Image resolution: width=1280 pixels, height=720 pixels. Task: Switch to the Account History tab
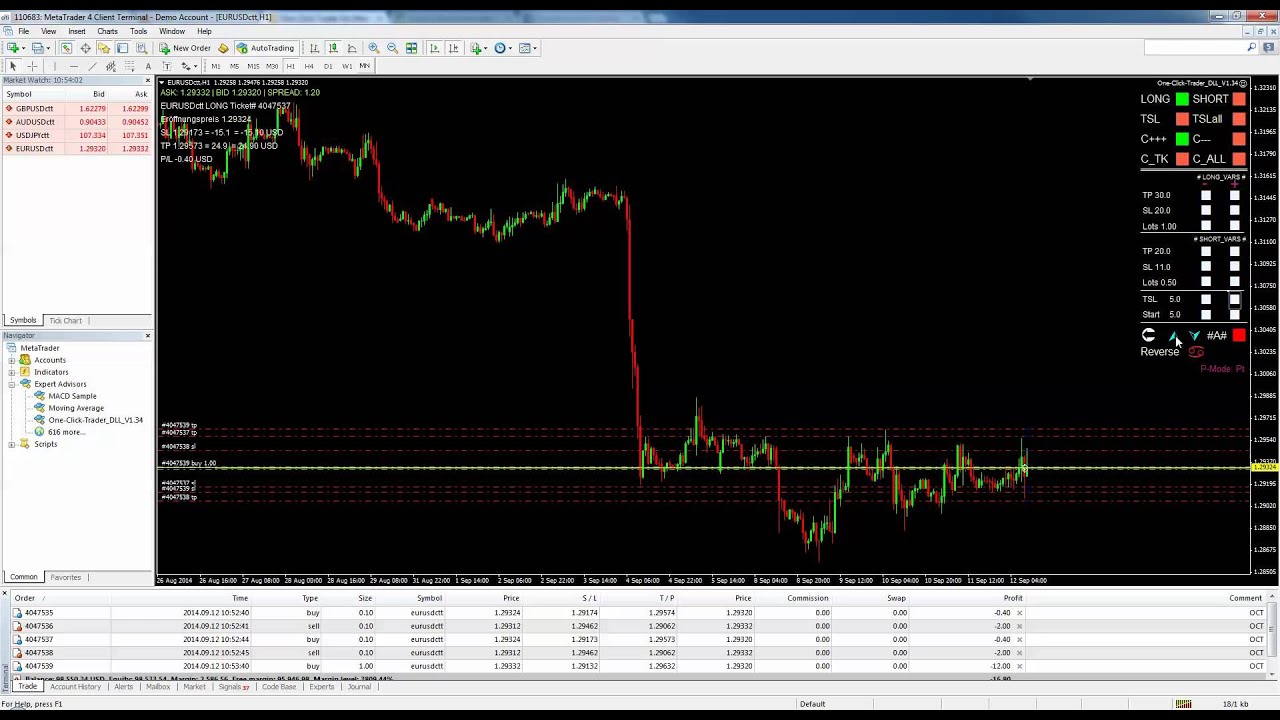point(75,687)
